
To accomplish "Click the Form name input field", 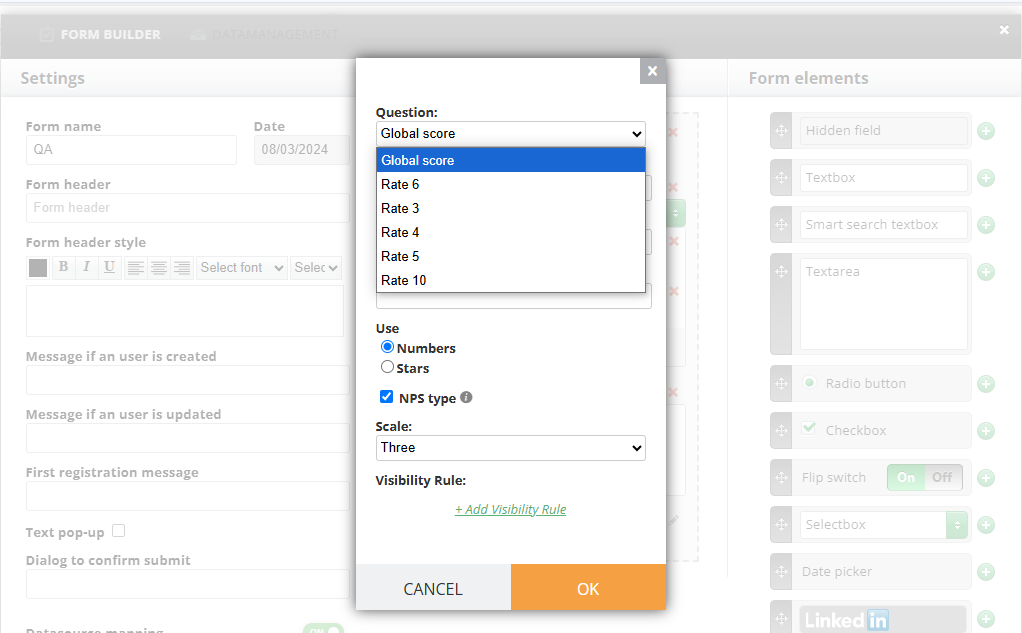I will tap(131, 150).
